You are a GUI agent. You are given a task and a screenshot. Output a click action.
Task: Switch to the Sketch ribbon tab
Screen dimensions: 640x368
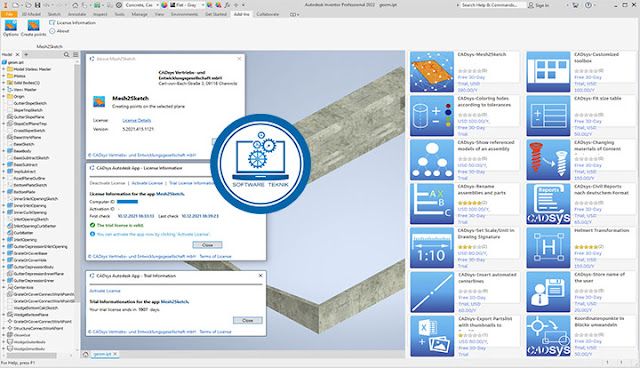coord(54,14)
